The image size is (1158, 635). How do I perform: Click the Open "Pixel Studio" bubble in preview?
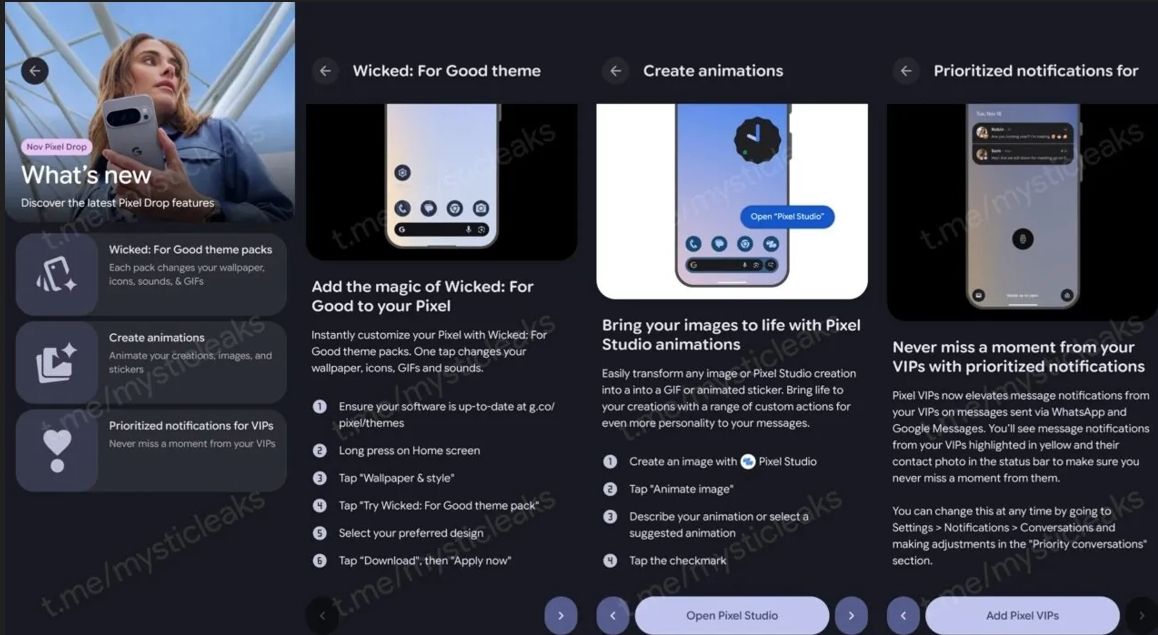(787, 216)
